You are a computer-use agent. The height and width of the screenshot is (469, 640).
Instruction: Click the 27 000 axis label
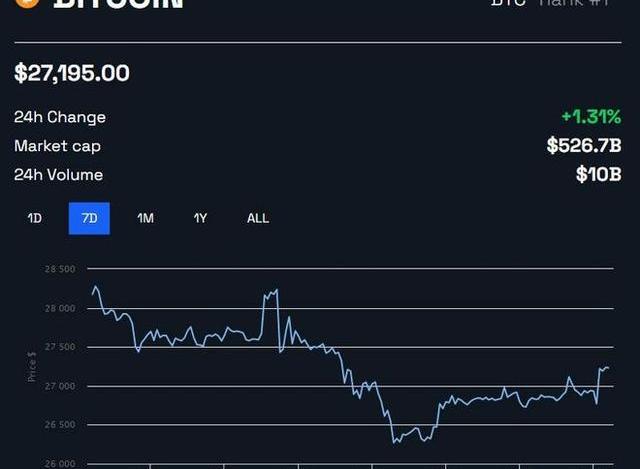(x=60, y=386)
